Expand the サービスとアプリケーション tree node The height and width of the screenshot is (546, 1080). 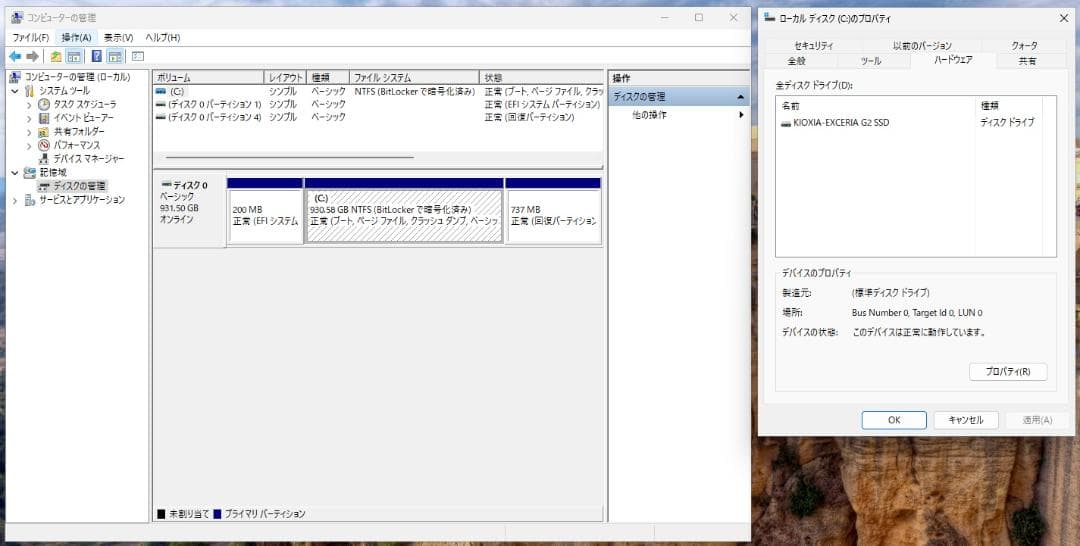click(x=14, y=200)
